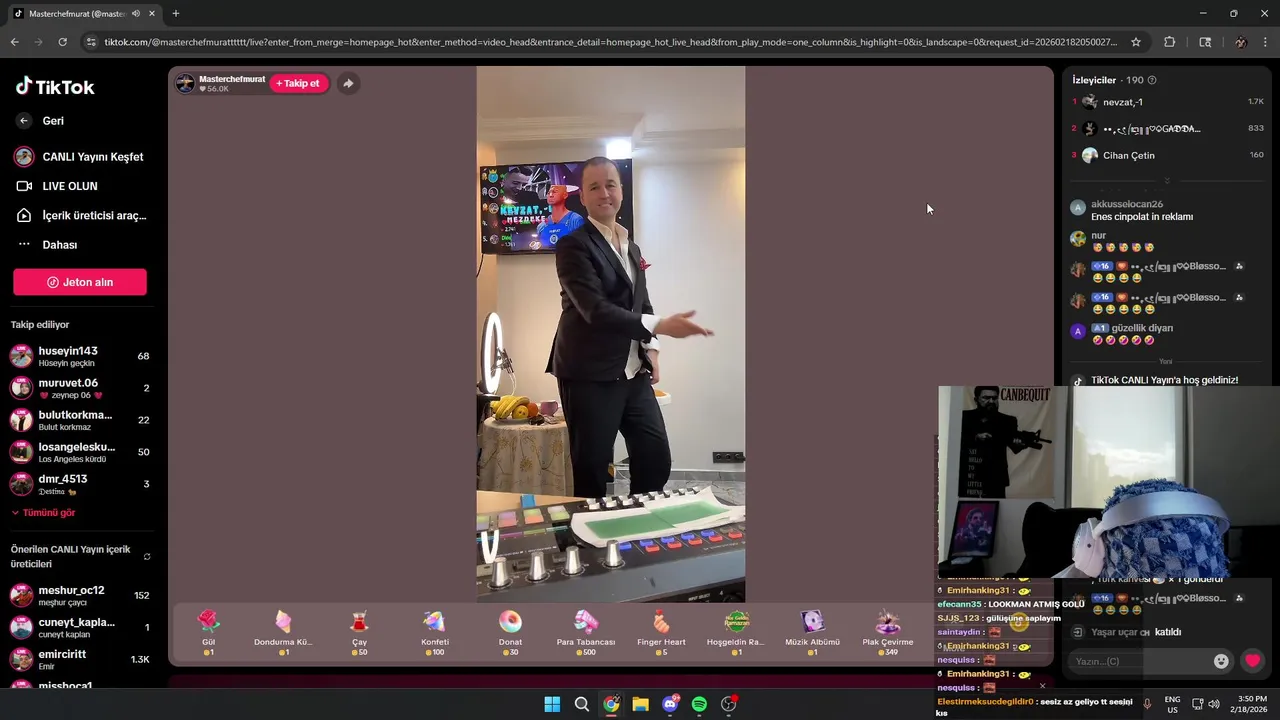The width and height of the screenshot is (1280, 720).
Task: Open browser extensions menu
Action: [x=1169, y=42]
